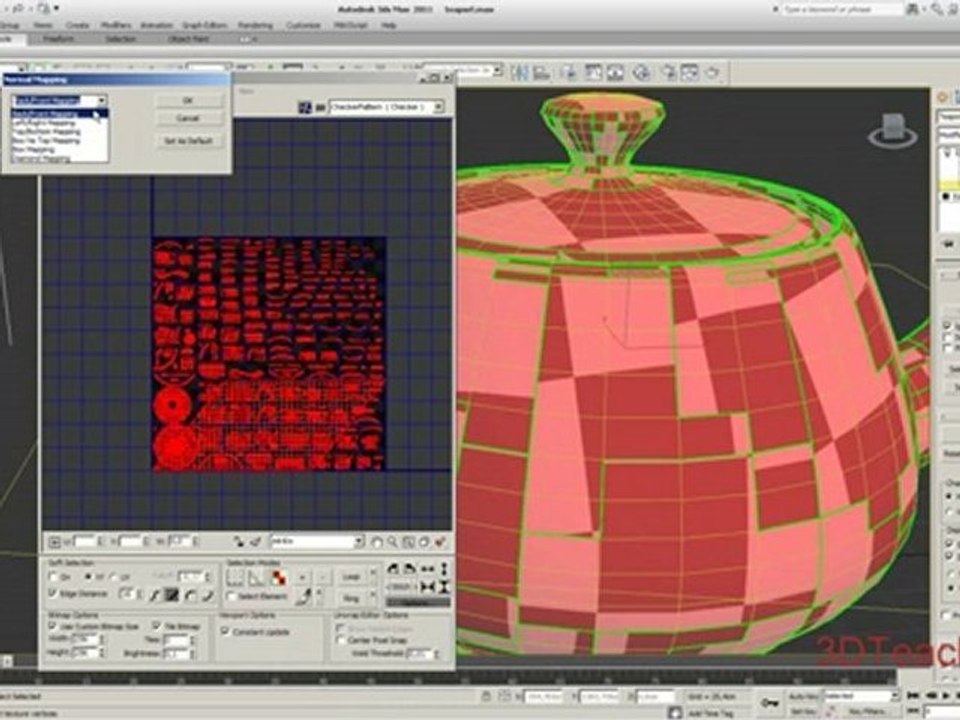Switch to the Freeform ribbon tab
The height and width of the screenshot is (720, 960).
pyautogui.click(x=58, y=39)
